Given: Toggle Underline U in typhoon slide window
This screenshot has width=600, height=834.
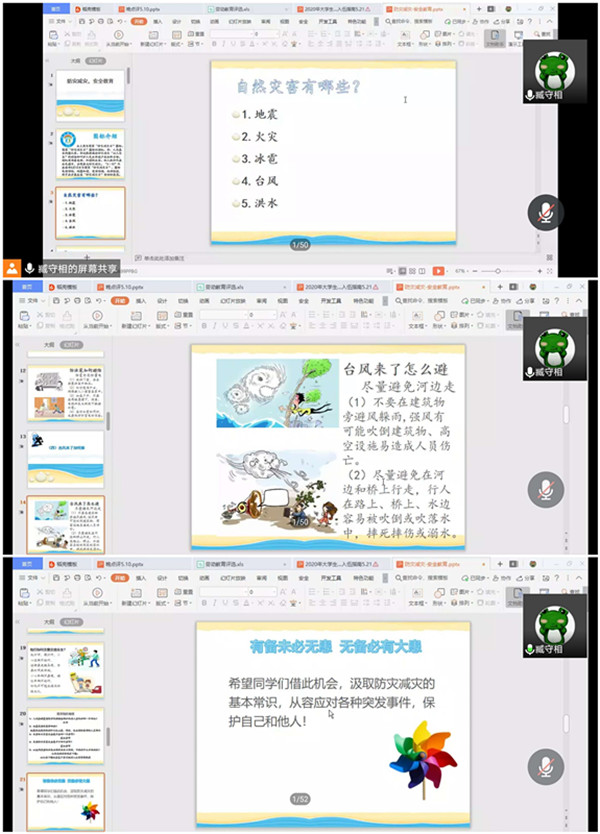Looking at the screenshot, I should 225,326.
